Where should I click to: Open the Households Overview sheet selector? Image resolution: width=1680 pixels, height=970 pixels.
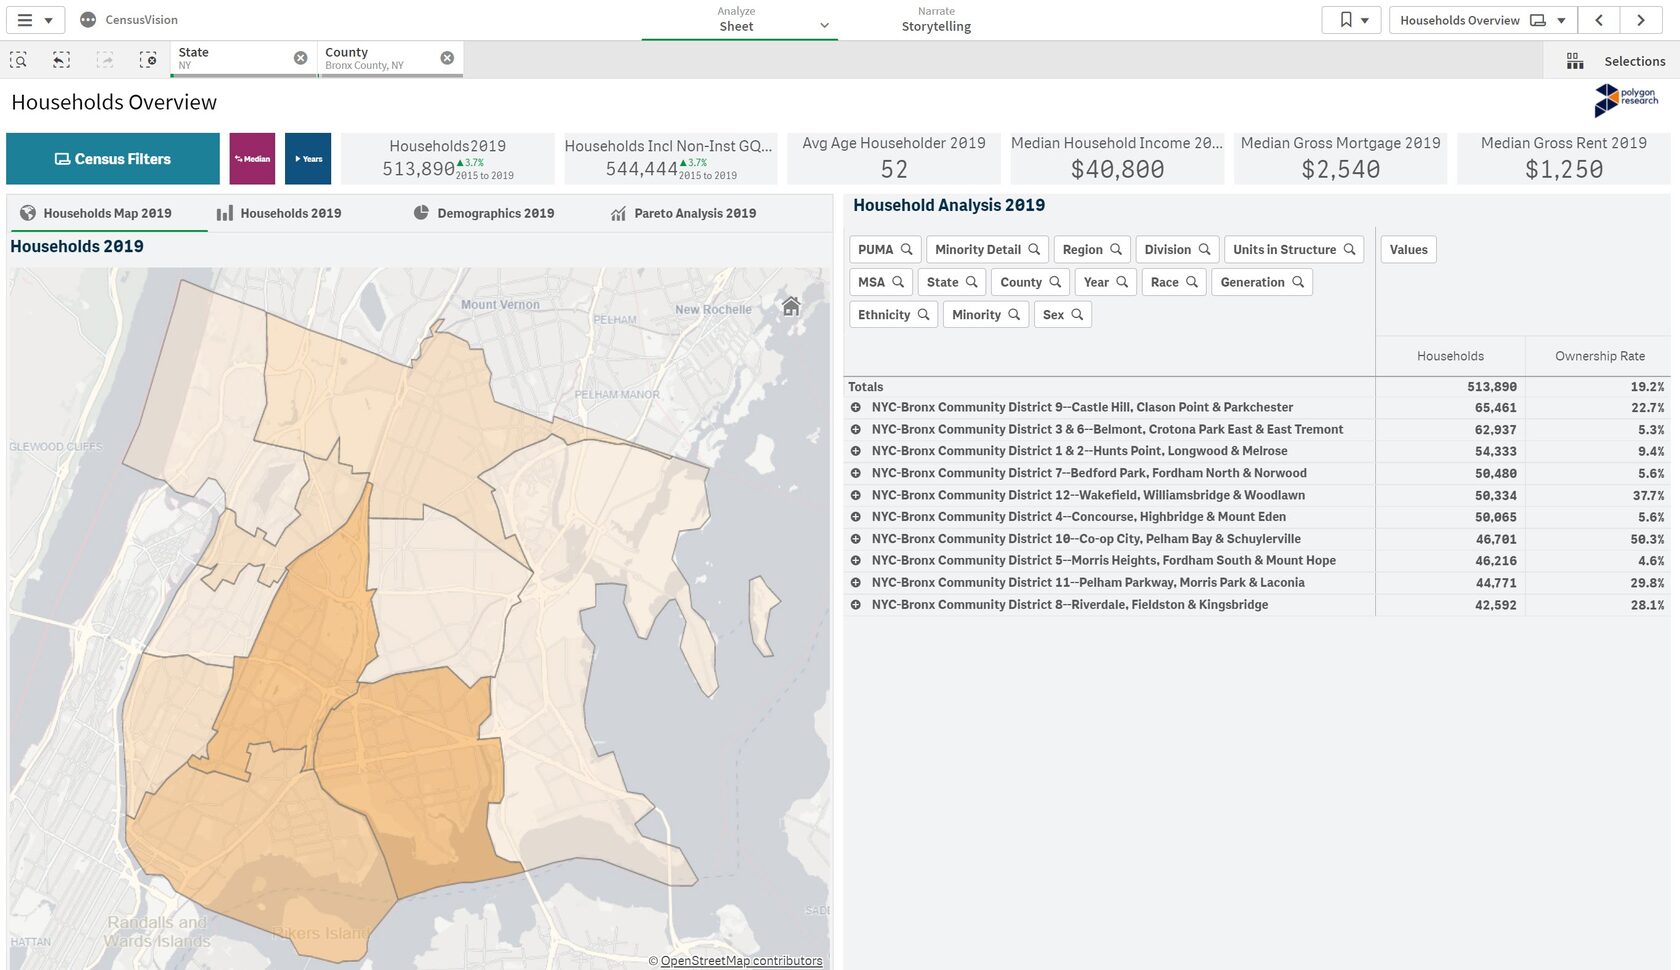click(1483, 20)
